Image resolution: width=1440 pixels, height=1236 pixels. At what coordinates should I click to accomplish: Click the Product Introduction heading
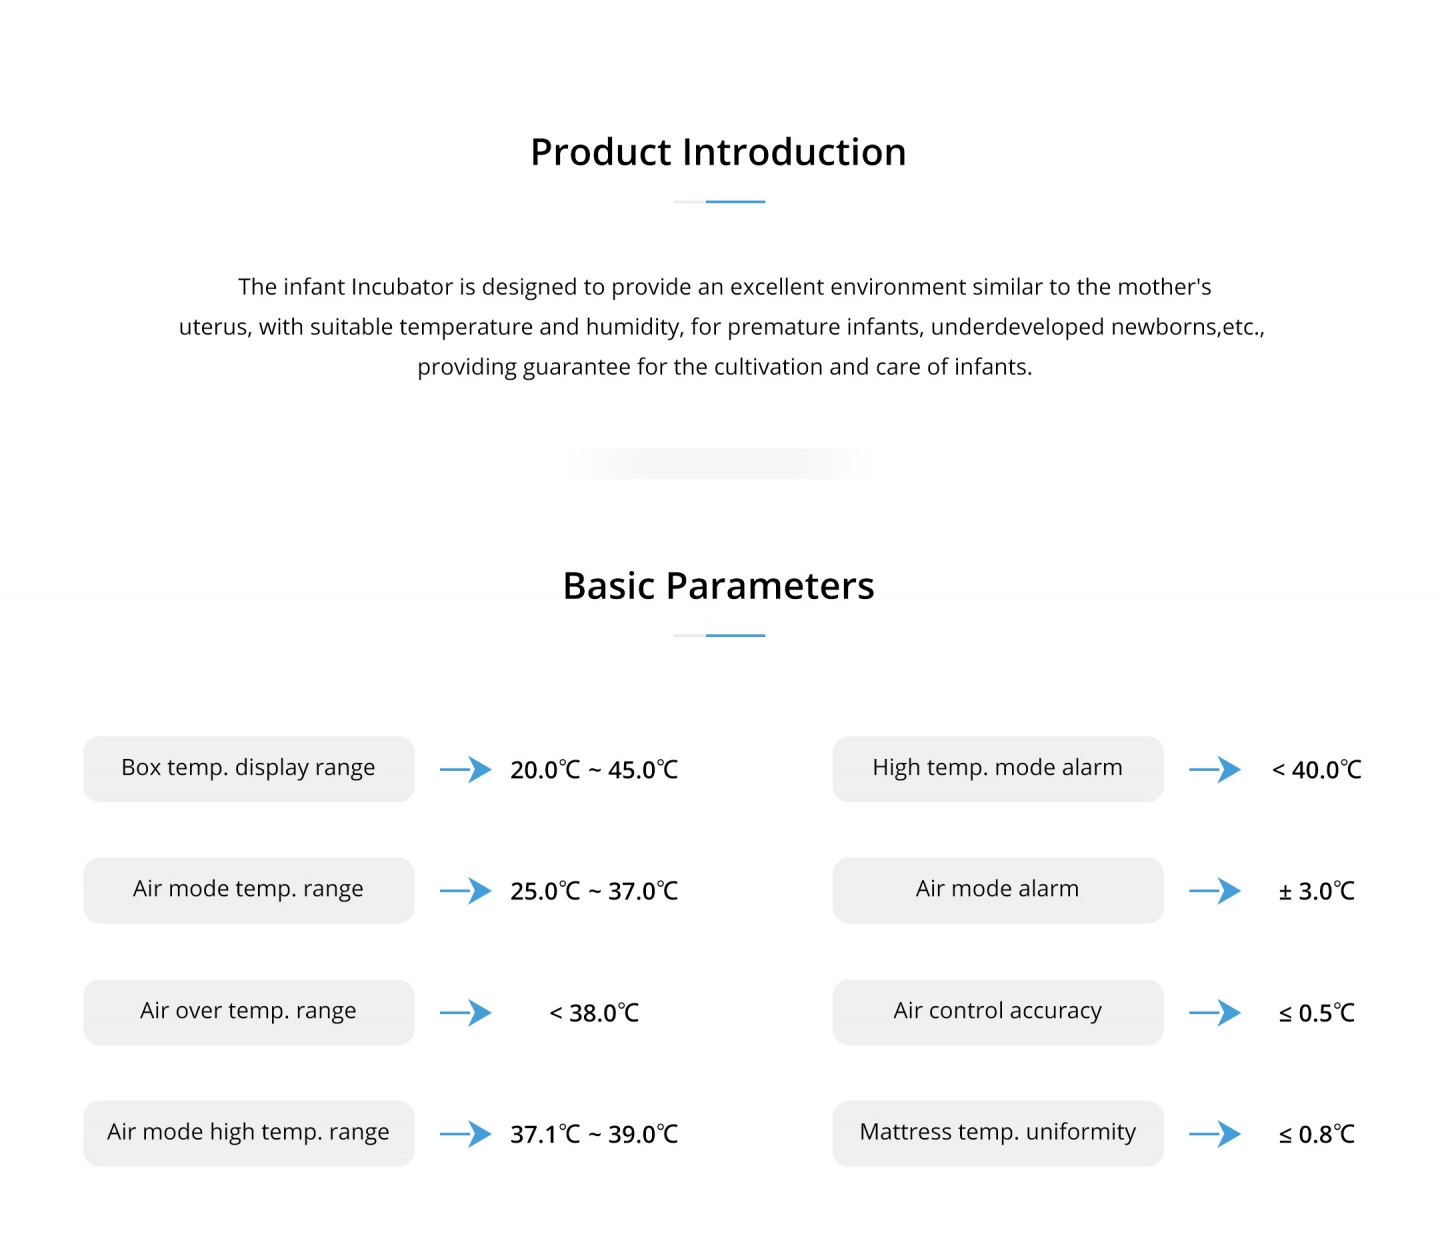coord(718,152)
